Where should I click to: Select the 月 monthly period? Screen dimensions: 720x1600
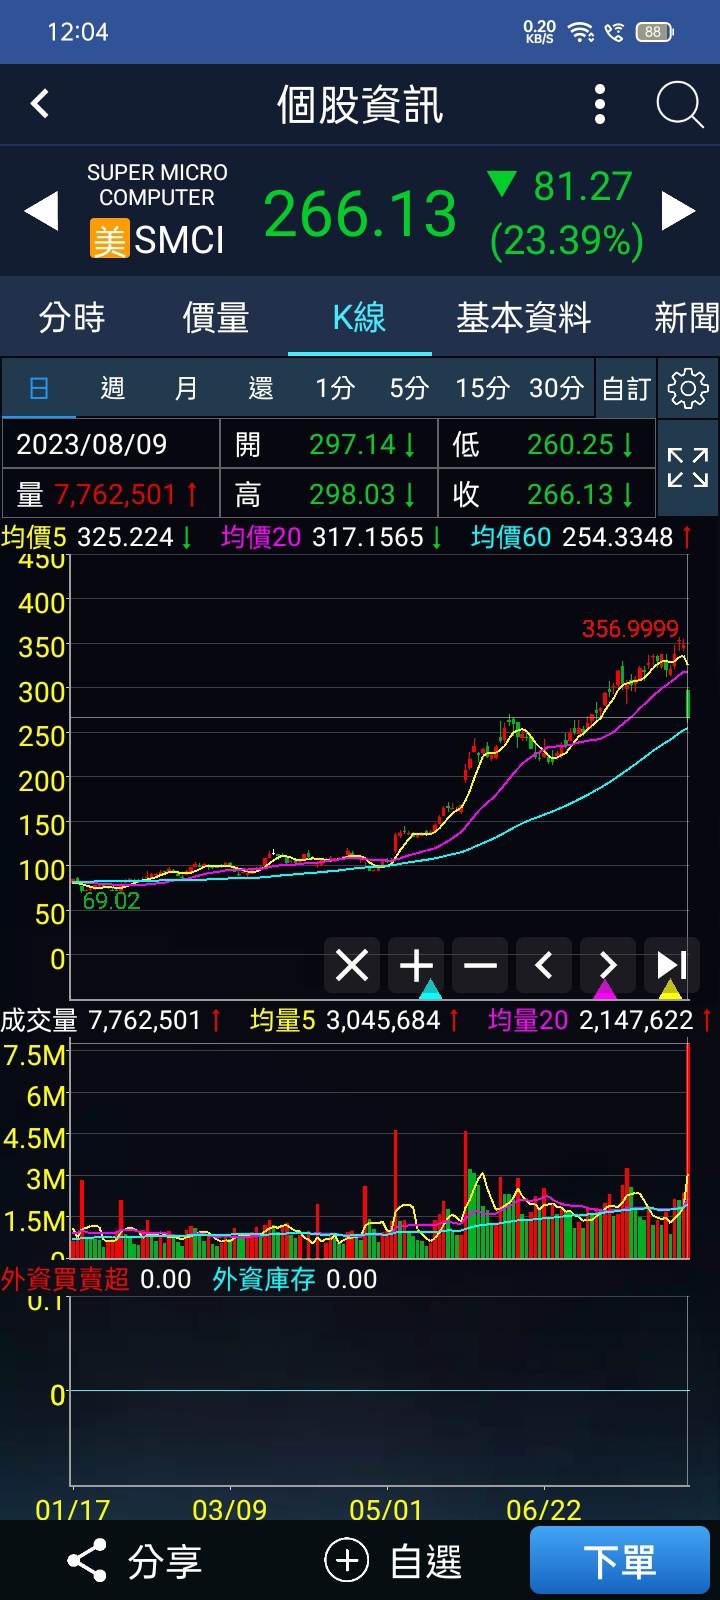pyautogui.click(x=187, y=388)
